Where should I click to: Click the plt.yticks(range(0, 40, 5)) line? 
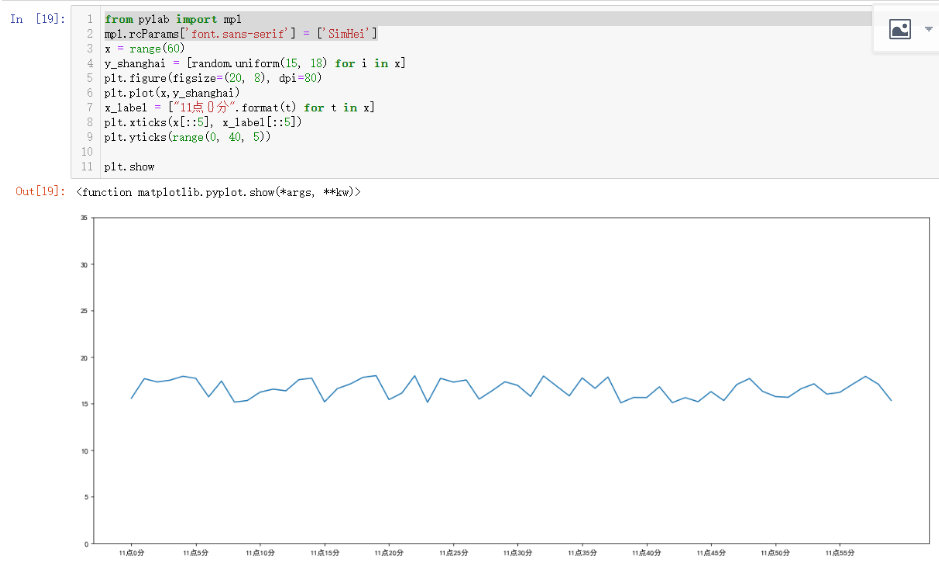187,137
